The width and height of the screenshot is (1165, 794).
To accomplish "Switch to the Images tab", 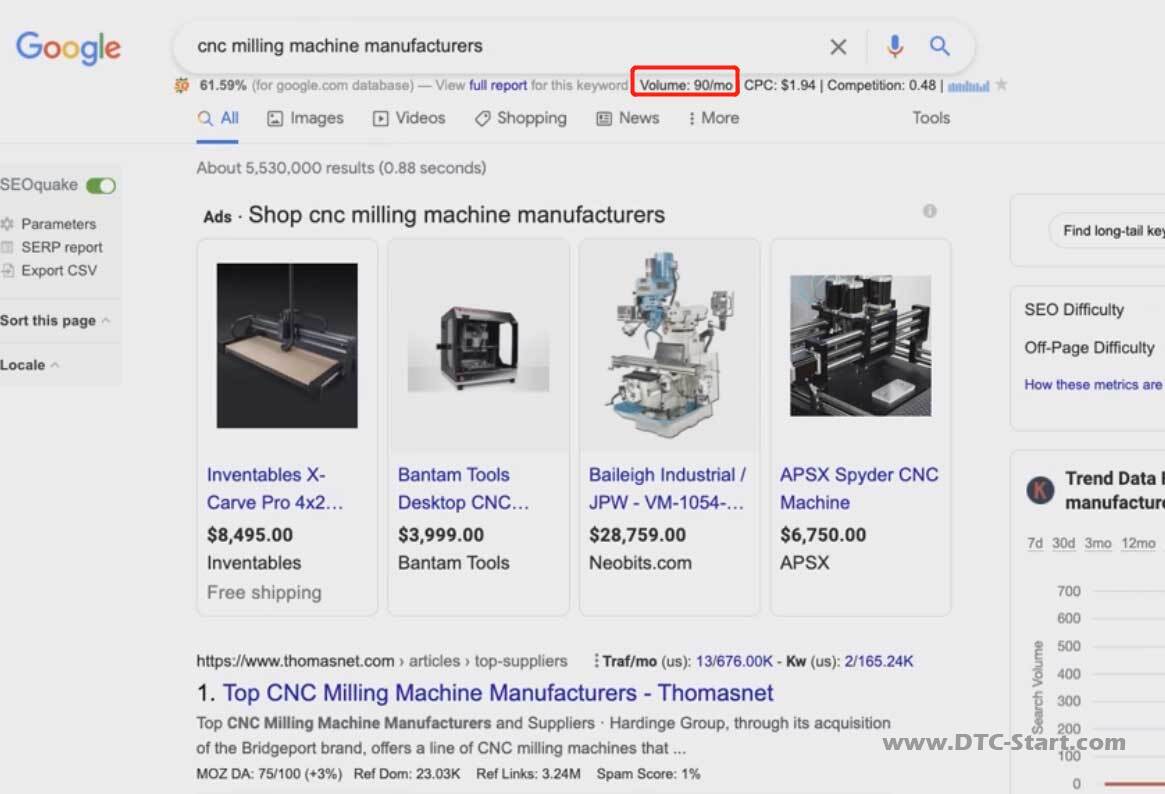I will tap(305, 118).
